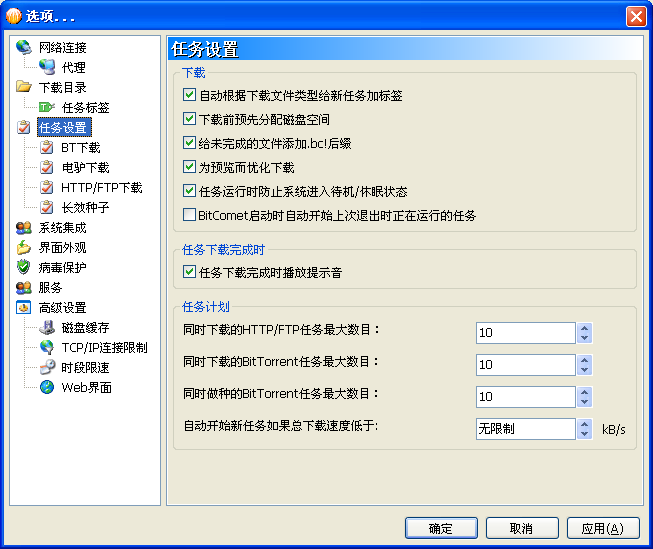
Task: Click the 下载目录 folder icon
Action: [24, 87]
